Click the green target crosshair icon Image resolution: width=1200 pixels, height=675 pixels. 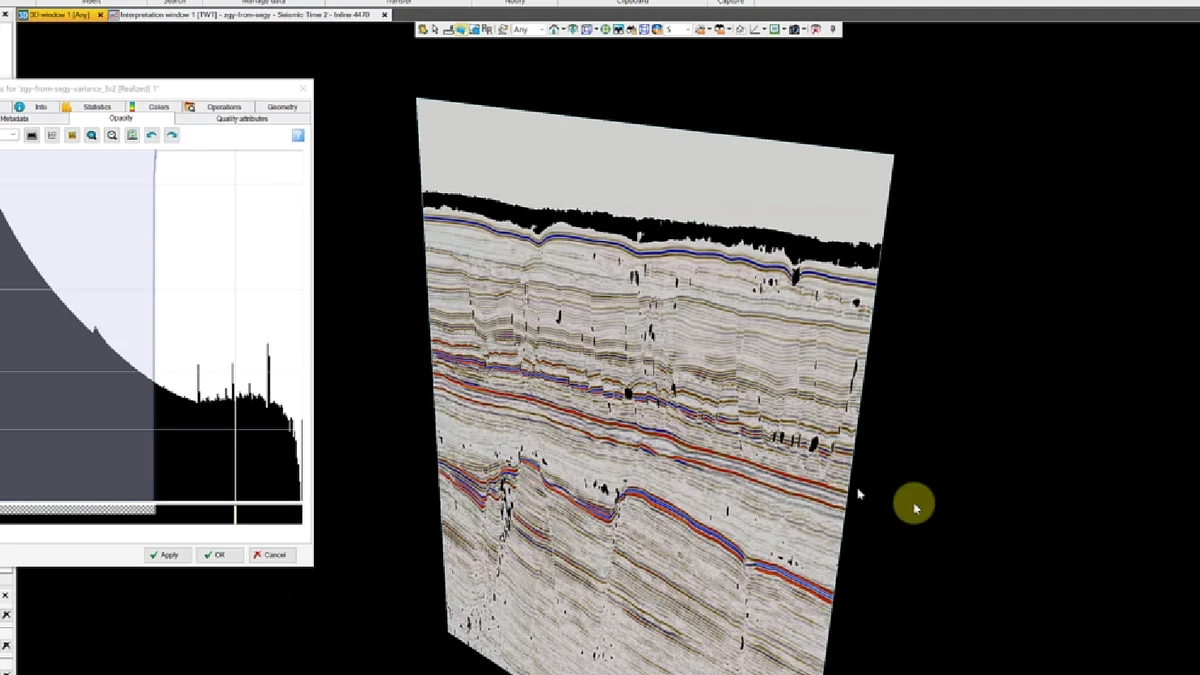pyautogui.click(x=606, y=30)
